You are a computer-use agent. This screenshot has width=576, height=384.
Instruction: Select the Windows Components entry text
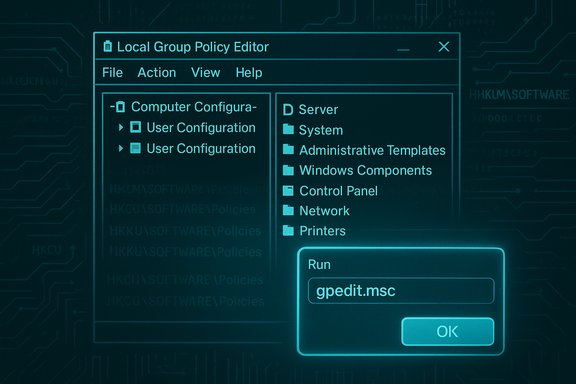point(366,171)
